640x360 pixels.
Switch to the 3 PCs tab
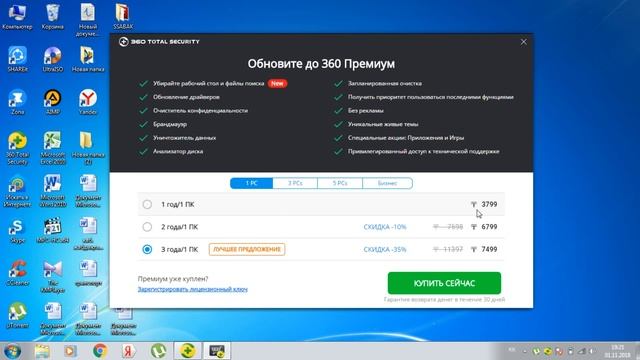295,183
